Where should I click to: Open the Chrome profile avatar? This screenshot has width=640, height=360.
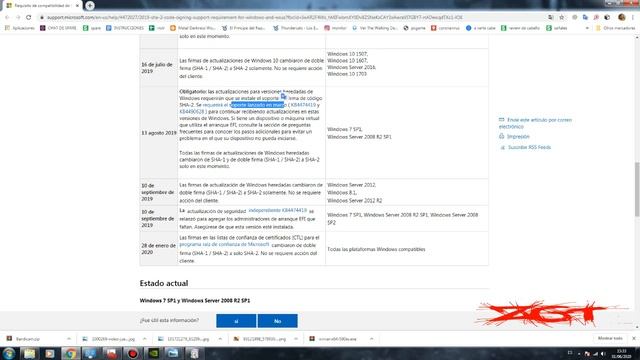pyautogui.click(x=622, y=18)
